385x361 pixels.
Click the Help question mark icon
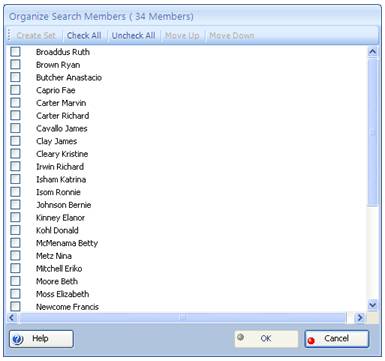pyautogui.click(x=17, y=340)
